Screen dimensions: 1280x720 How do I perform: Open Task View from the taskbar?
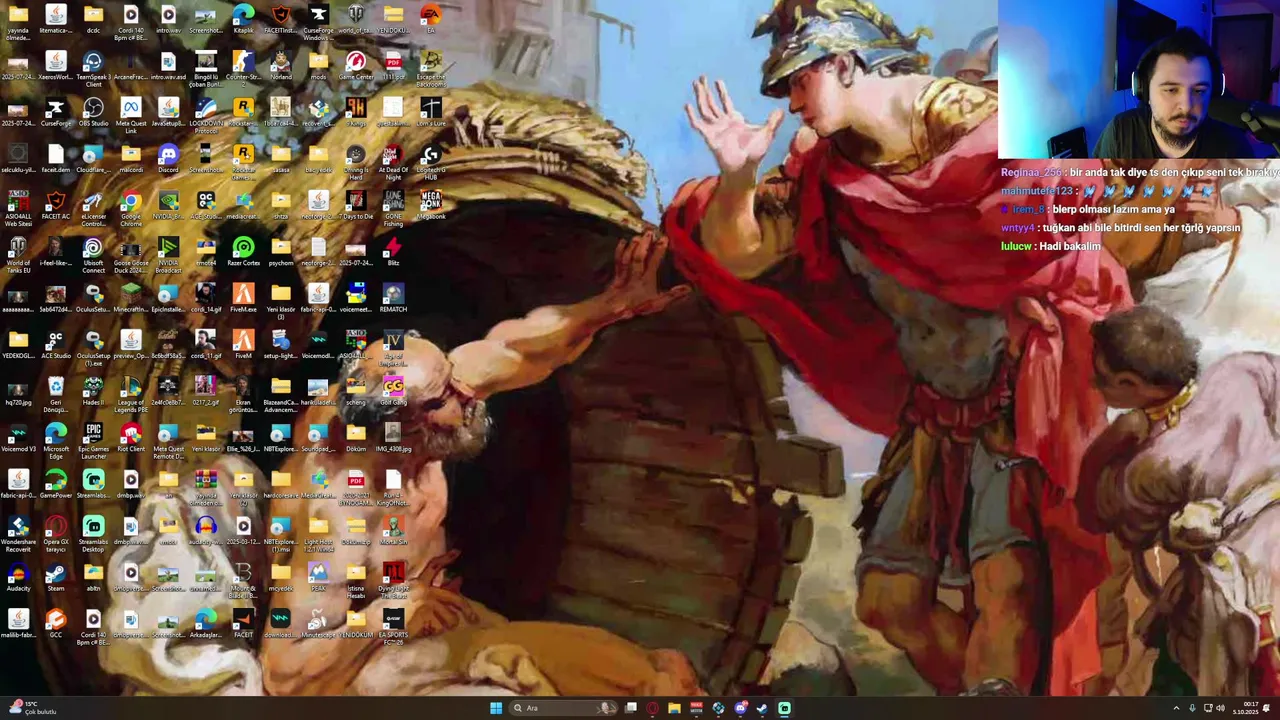pos(631,708)
